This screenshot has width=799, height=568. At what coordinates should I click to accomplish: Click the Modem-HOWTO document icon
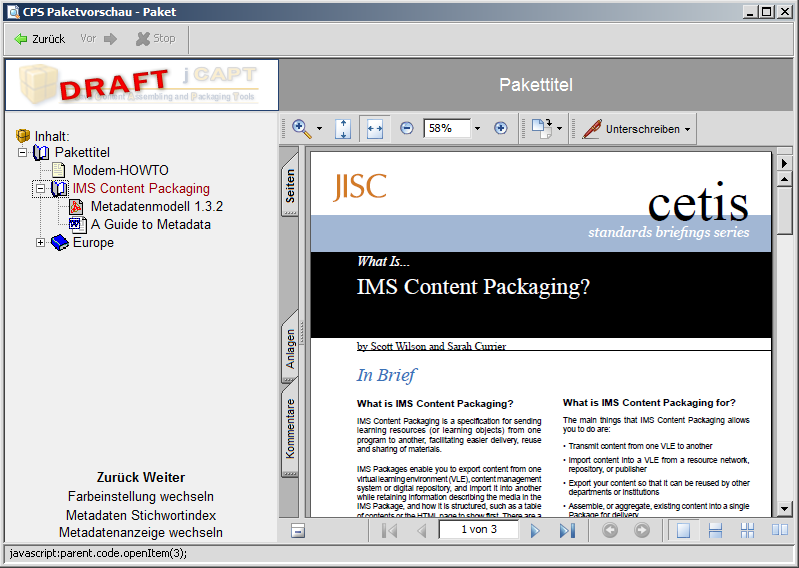click(59, 170)
